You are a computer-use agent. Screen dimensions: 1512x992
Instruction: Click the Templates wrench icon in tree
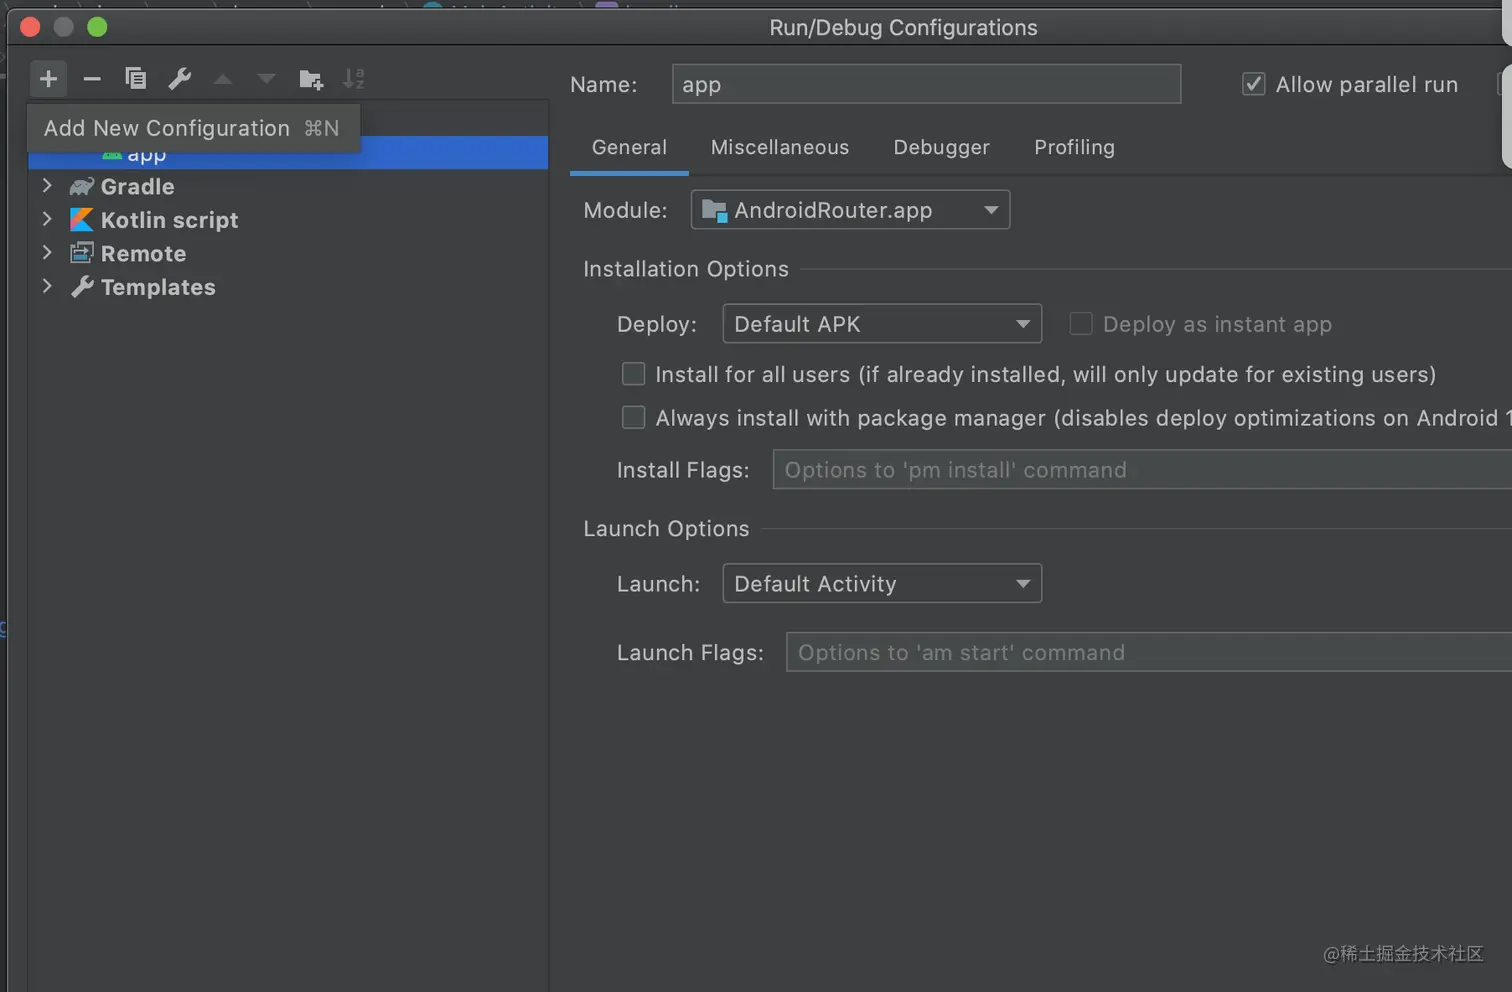tap(82, 287)
